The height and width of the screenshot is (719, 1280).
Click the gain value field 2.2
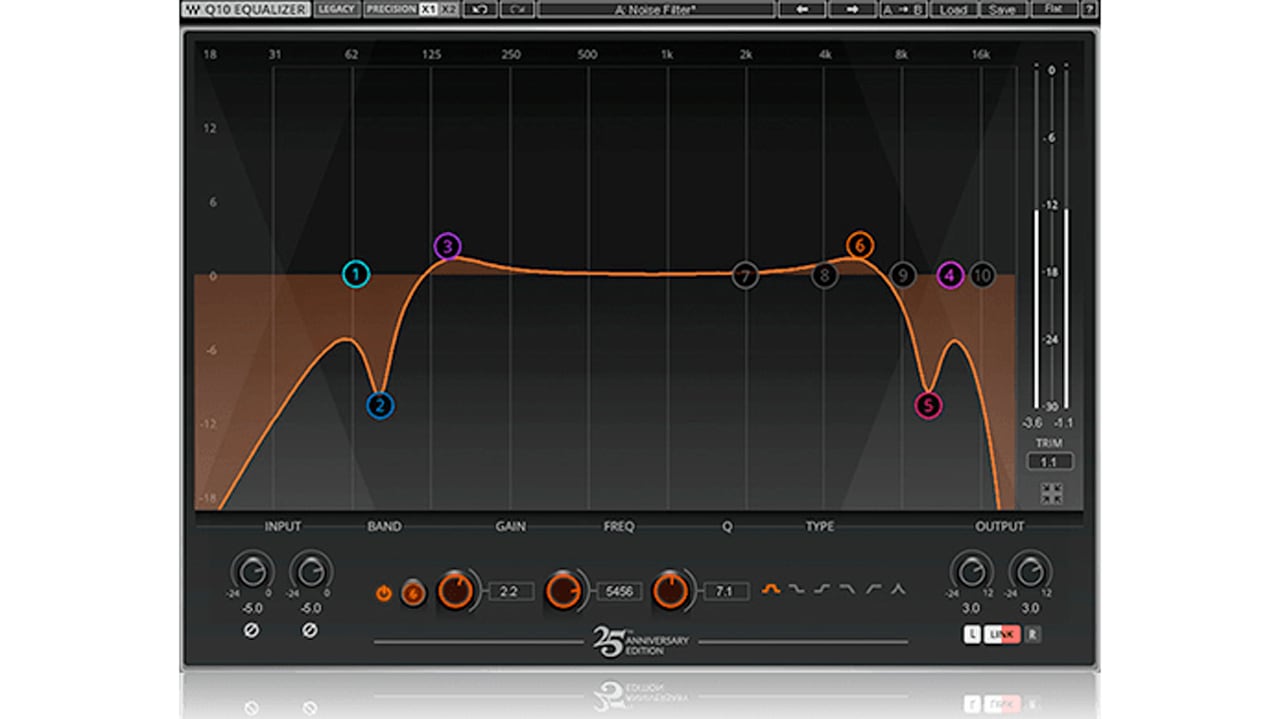(510, 592)
